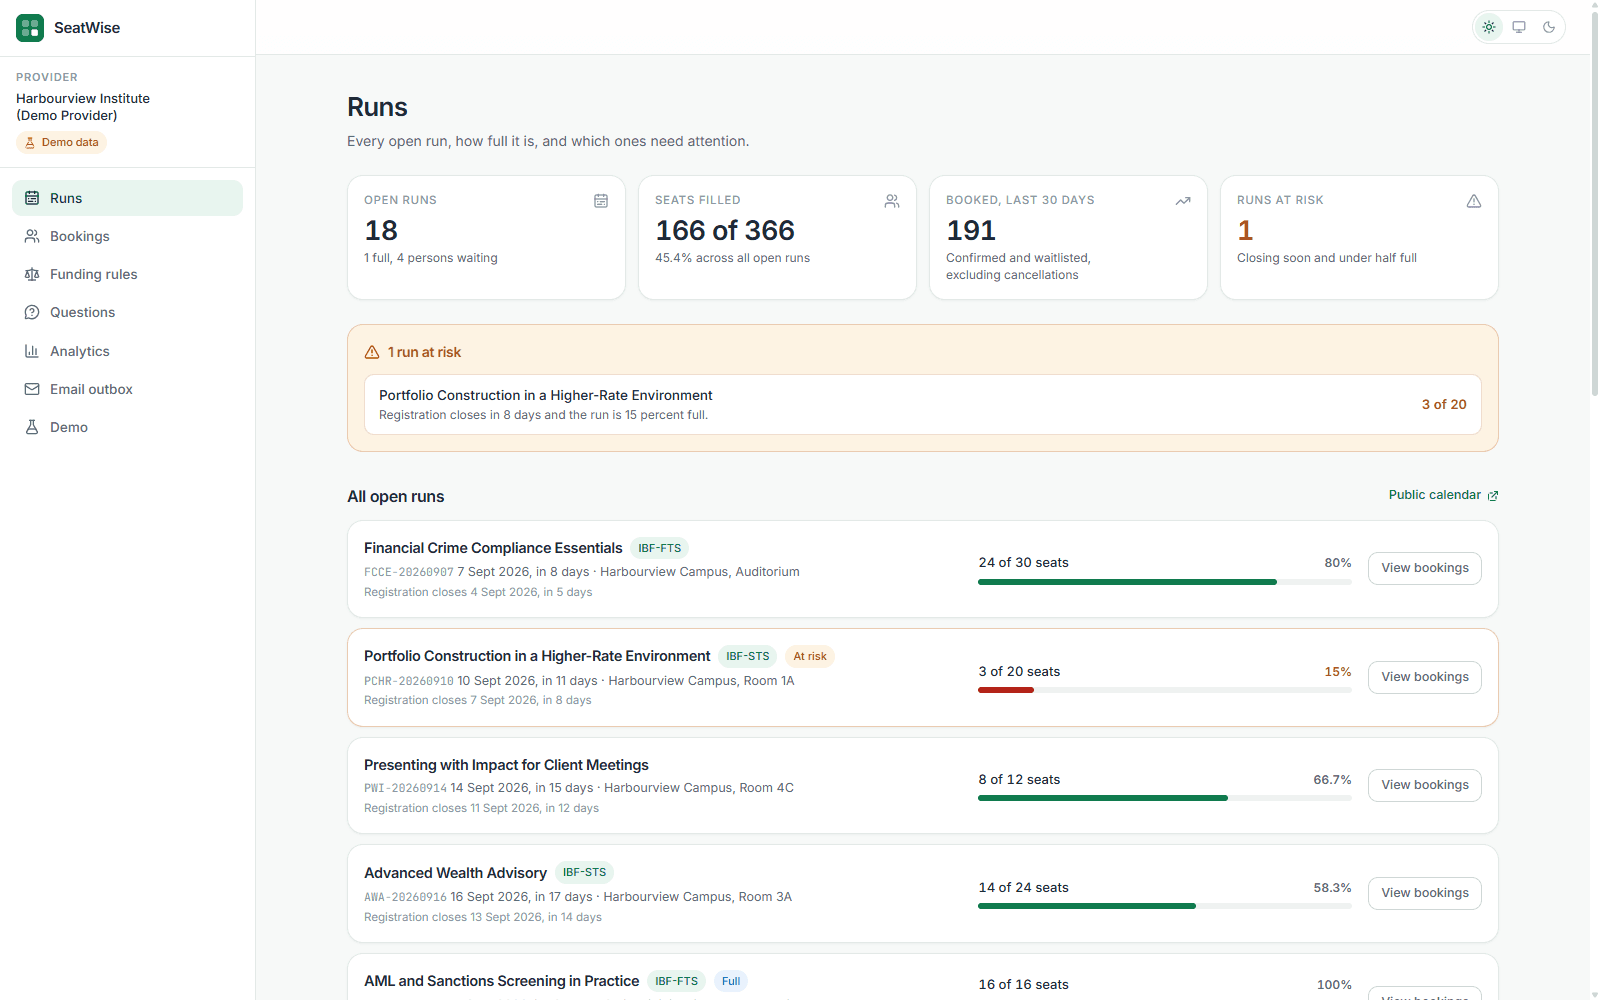This screenshot has height=1000, width=1600.
Task: Click IBF-STS tag on Advanced Wealth Advisory
Action: (x=584, y=873)
